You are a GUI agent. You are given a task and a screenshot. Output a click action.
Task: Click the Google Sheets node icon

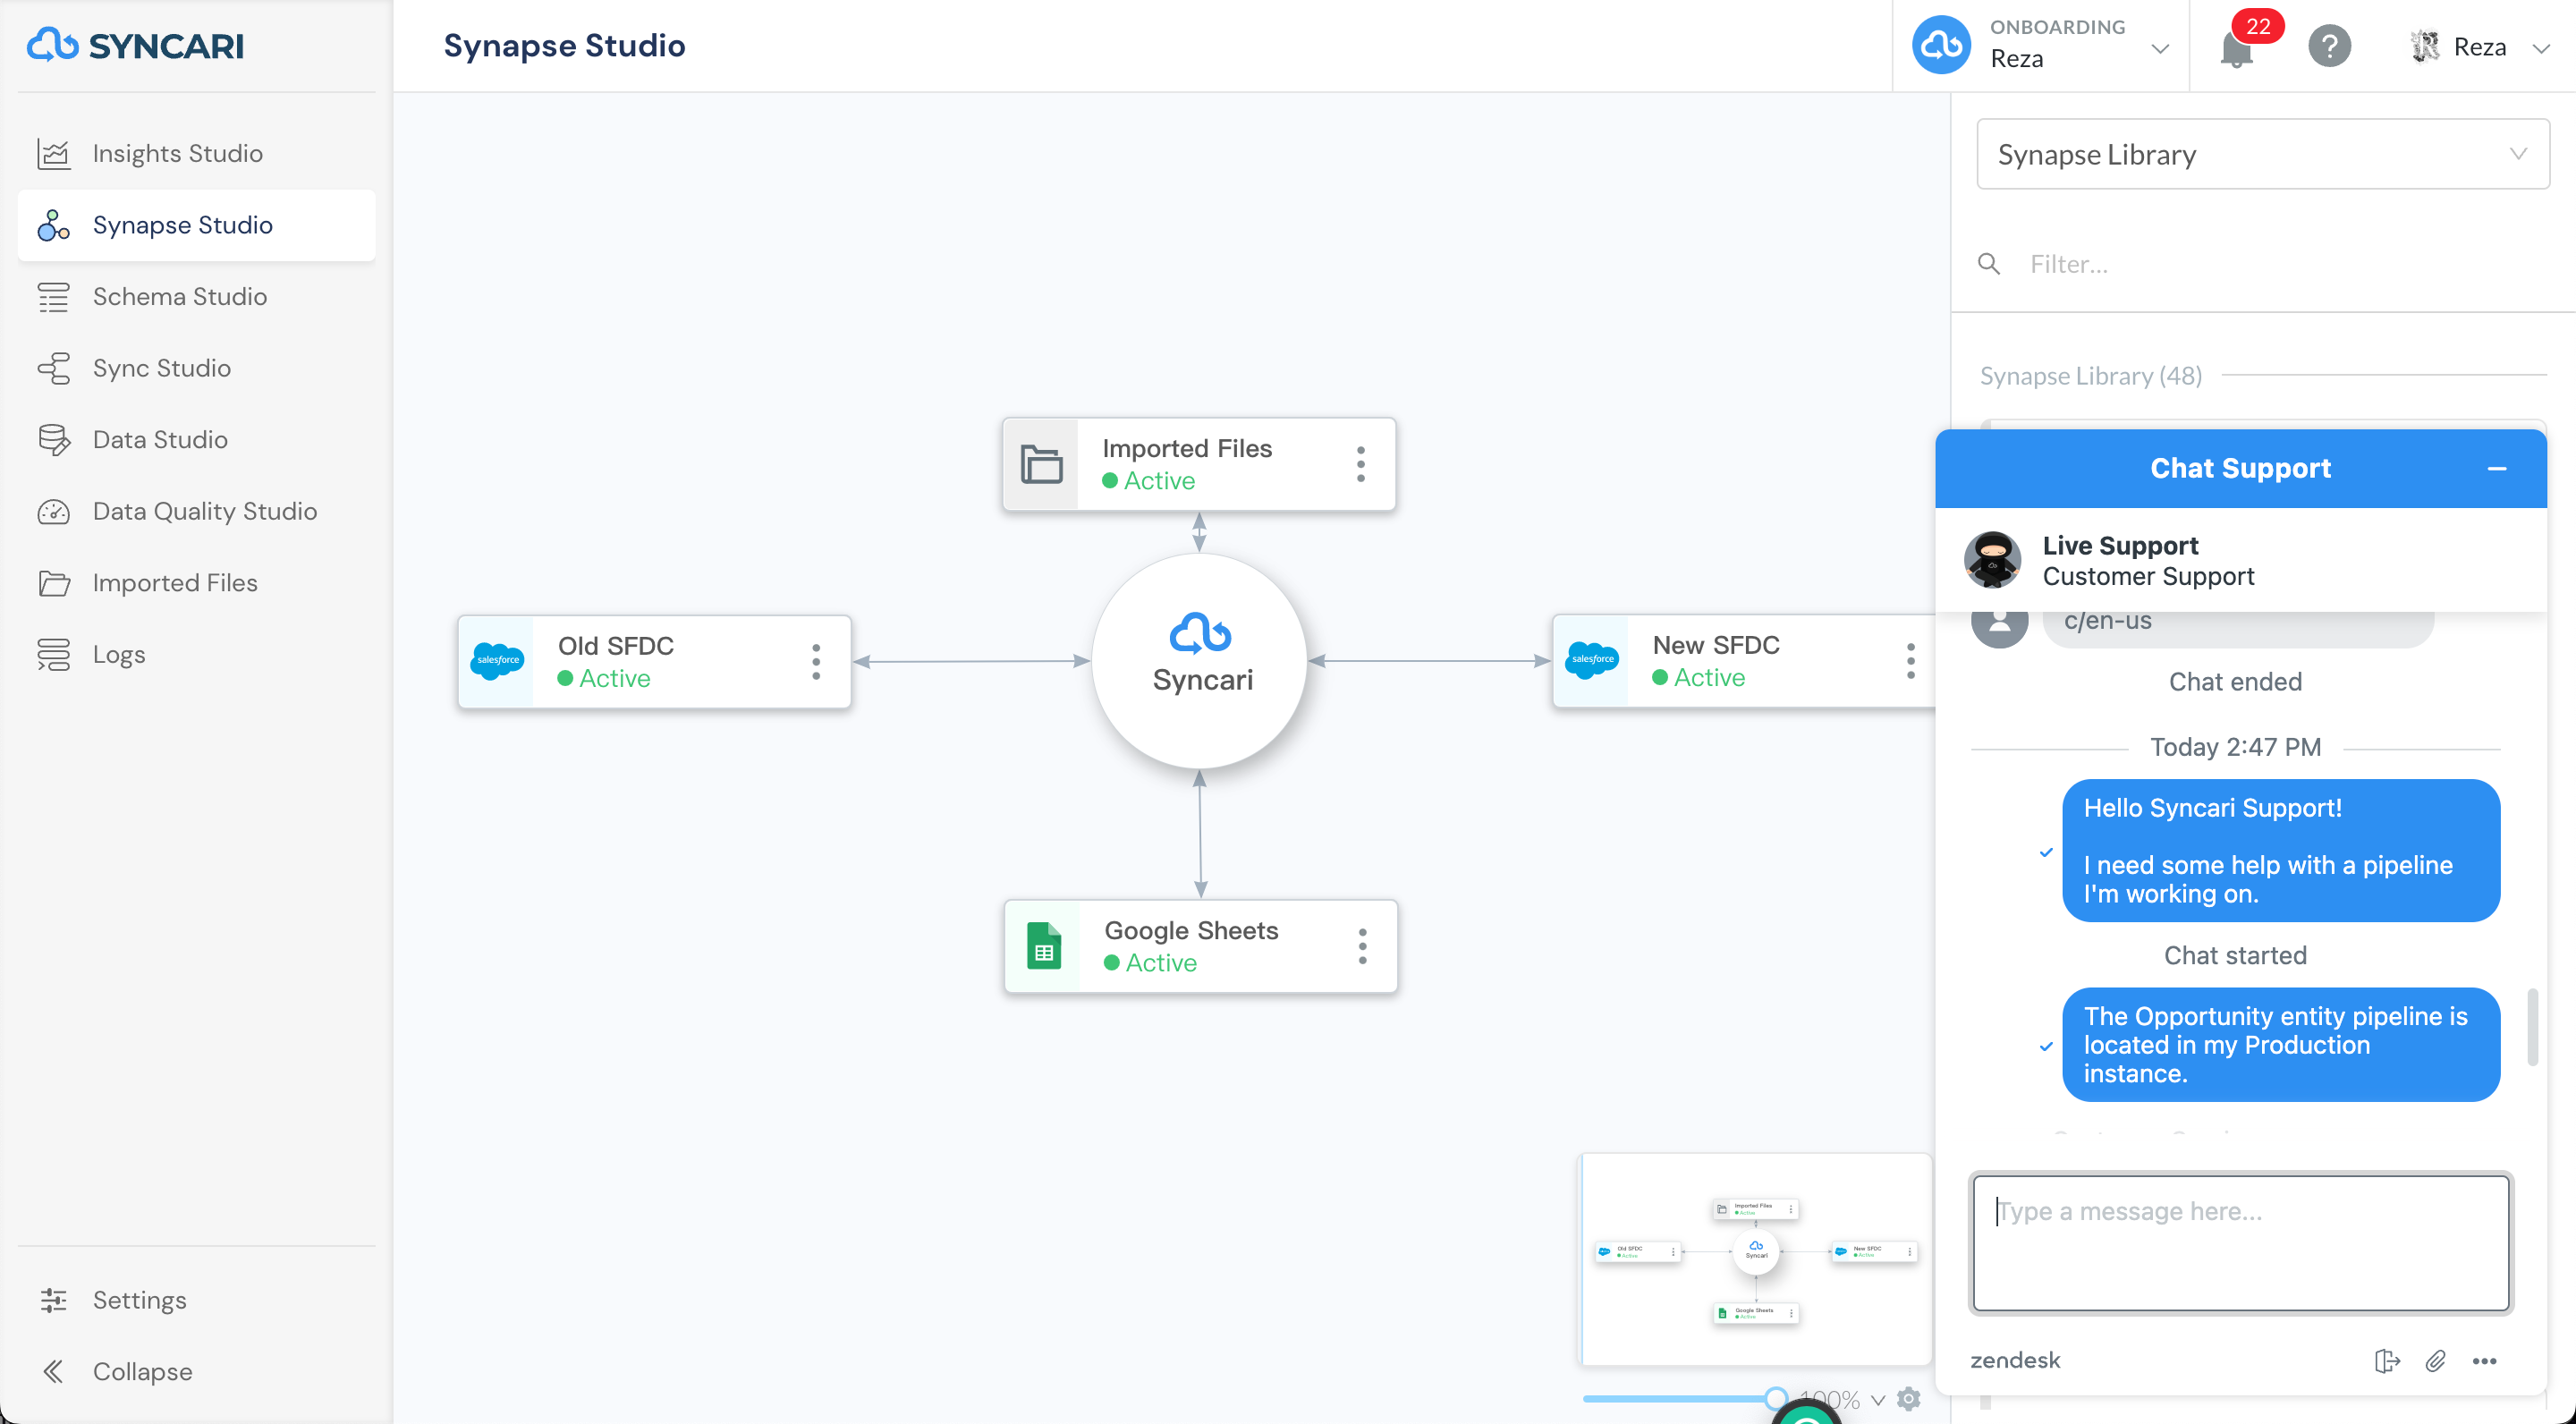[1044, 946]
